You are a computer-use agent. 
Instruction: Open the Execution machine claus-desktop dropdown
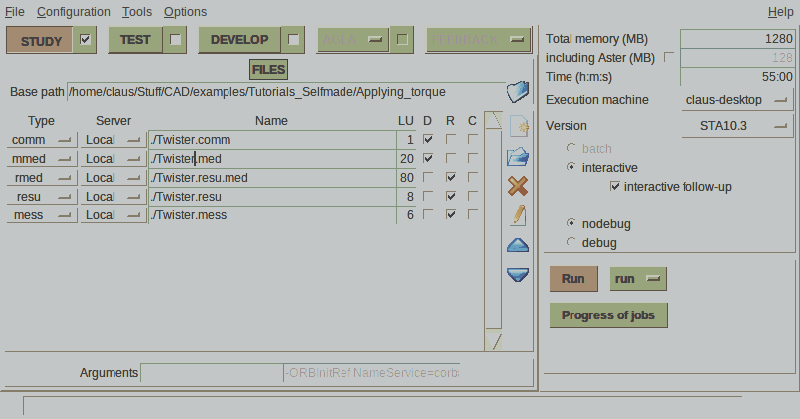[x=738, y=100]
